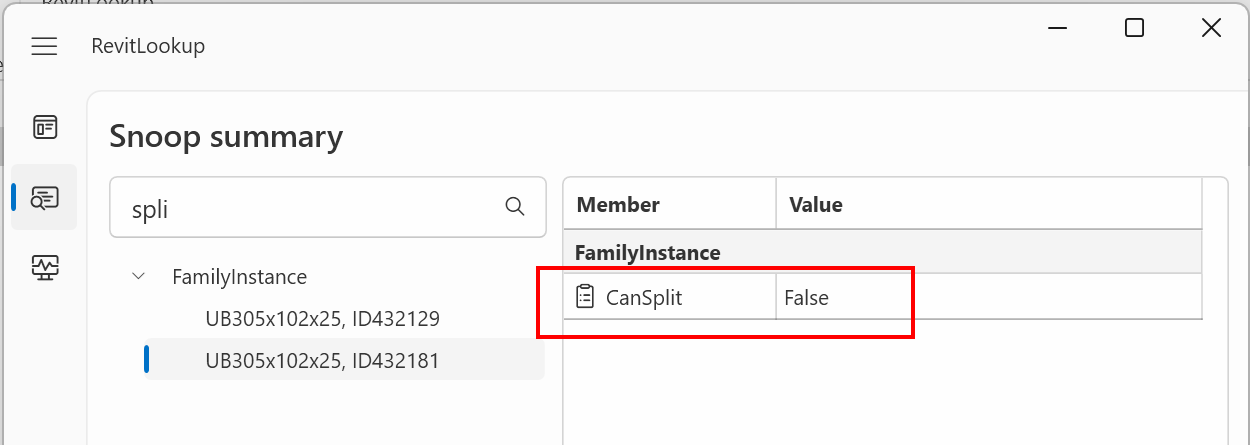Select UB305x102x25, ID432181 in the tree
The image size is (1250, 445).
point(322,360)
